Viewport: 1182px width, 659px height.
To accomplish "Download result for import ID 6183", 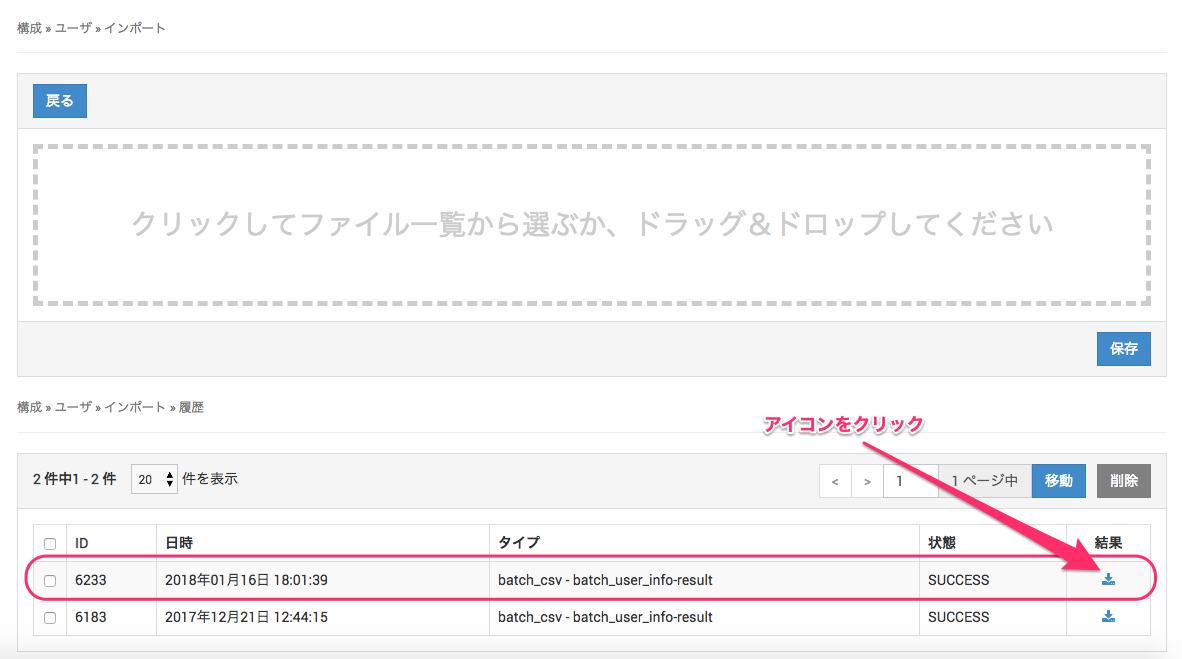I will pos(1108,617).
